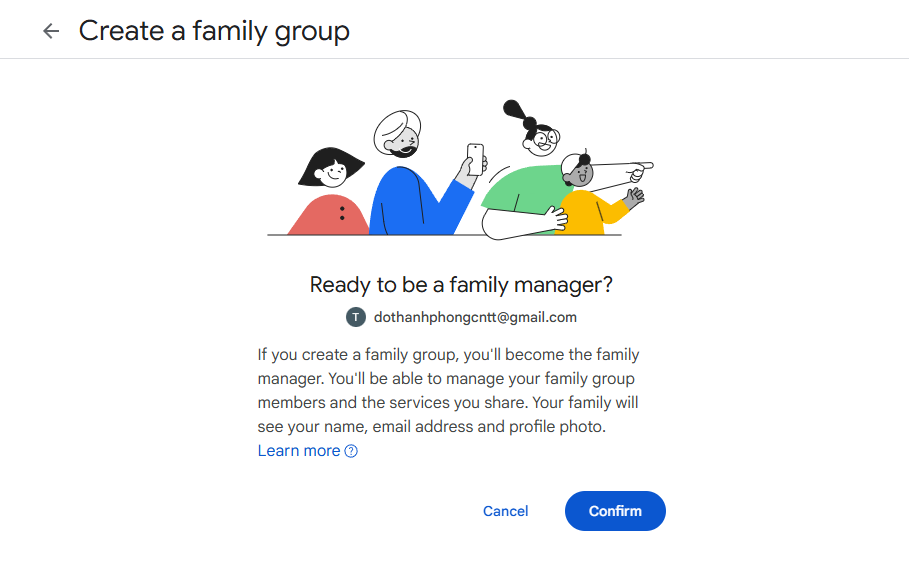Click the line starting "If you create a family group"
Image resolution: width=909 pixels, height=584 pixels.
pos(448,355)
